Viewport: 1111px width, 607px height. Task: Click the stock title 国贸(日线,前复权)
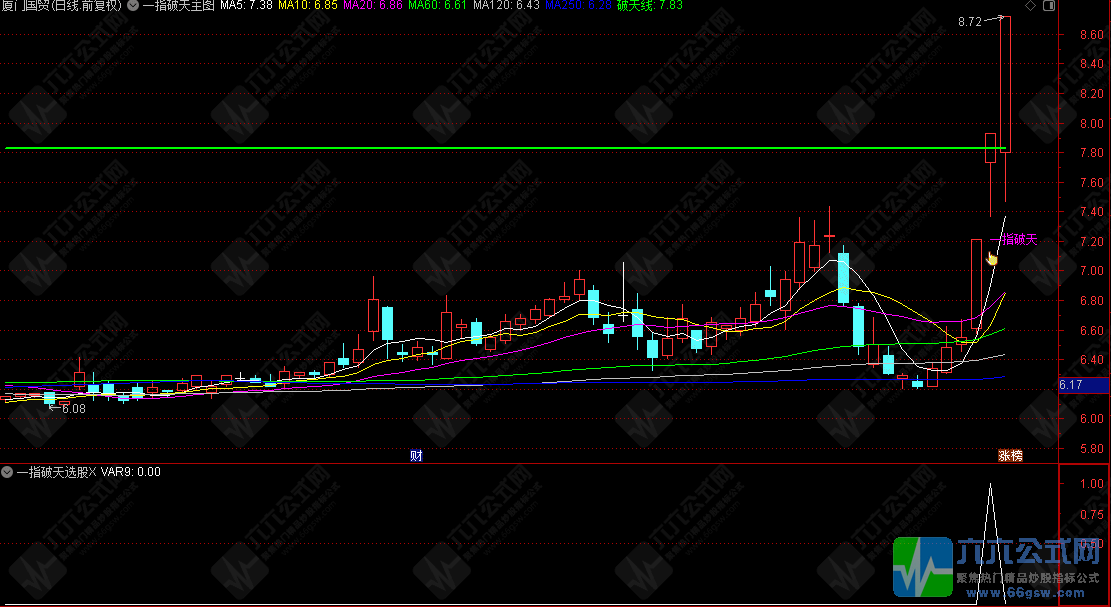coord(62,6)
